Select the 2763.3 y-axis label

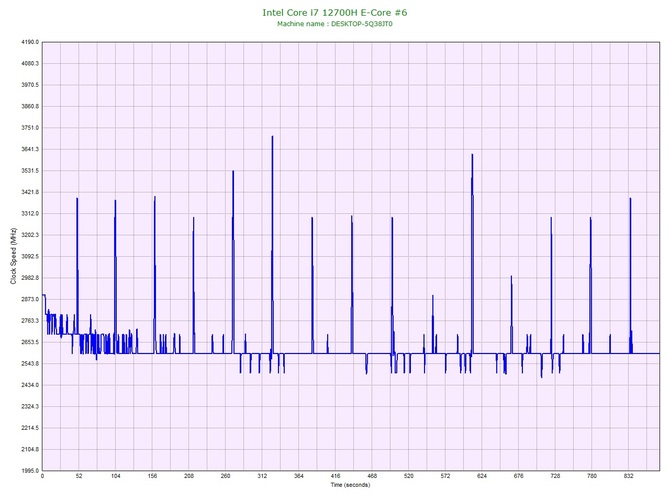[x=30, y=321]
